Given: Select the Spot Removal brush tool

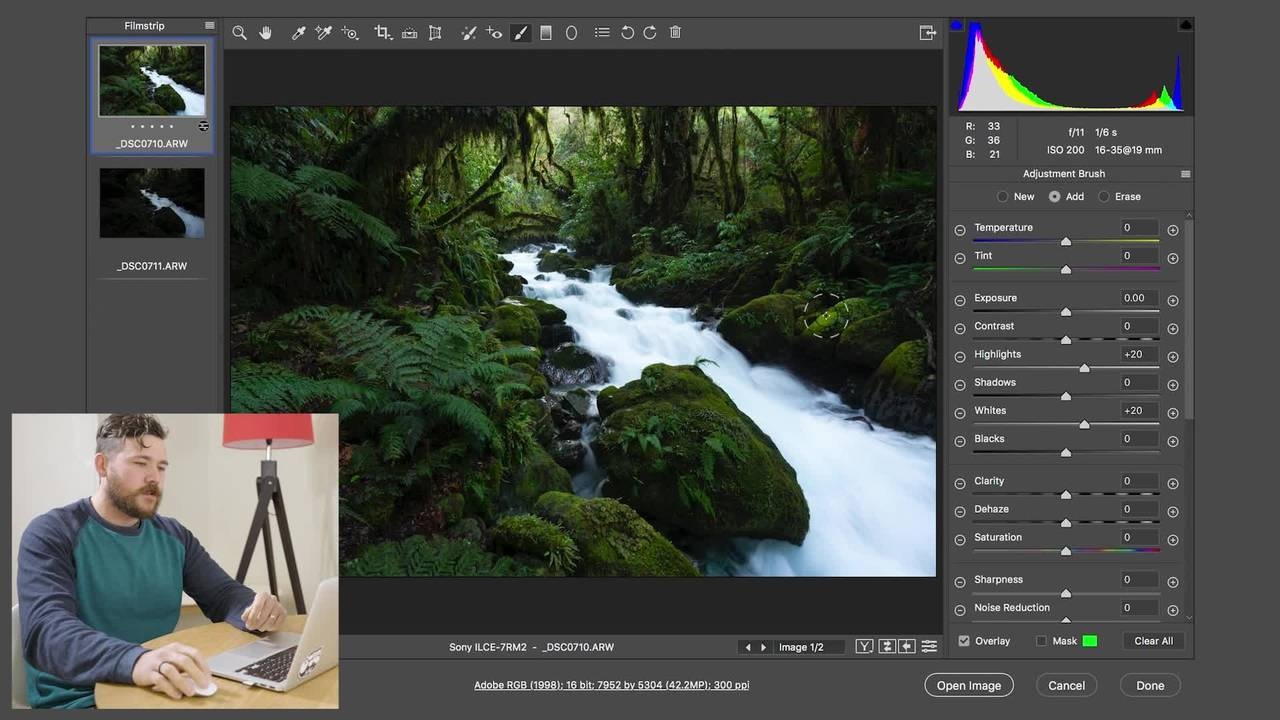Looking at the screenshot, I should 468,33.
